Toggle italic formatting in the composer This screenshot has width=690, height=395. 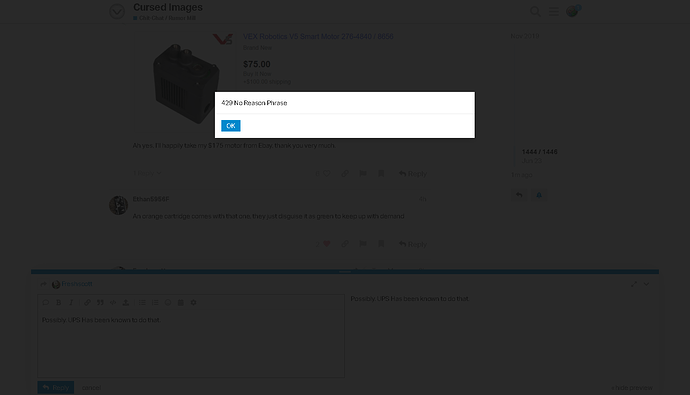(x=71, y=303)
